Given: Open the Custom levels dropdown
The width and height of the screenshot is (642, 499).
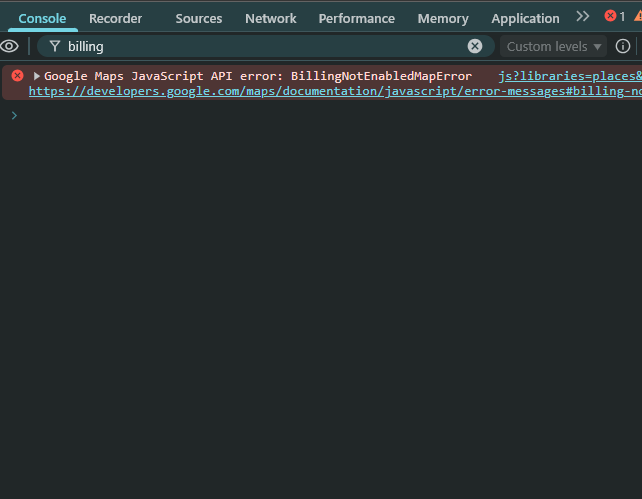Looking at the screenshot, I should (x=555, y=46).
